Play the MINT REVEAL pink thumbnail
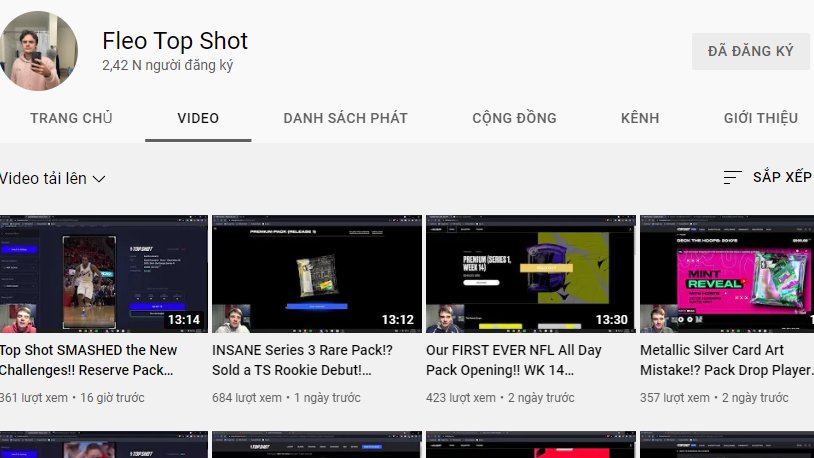Screen dimensions: 814x458 pos(727,274)
